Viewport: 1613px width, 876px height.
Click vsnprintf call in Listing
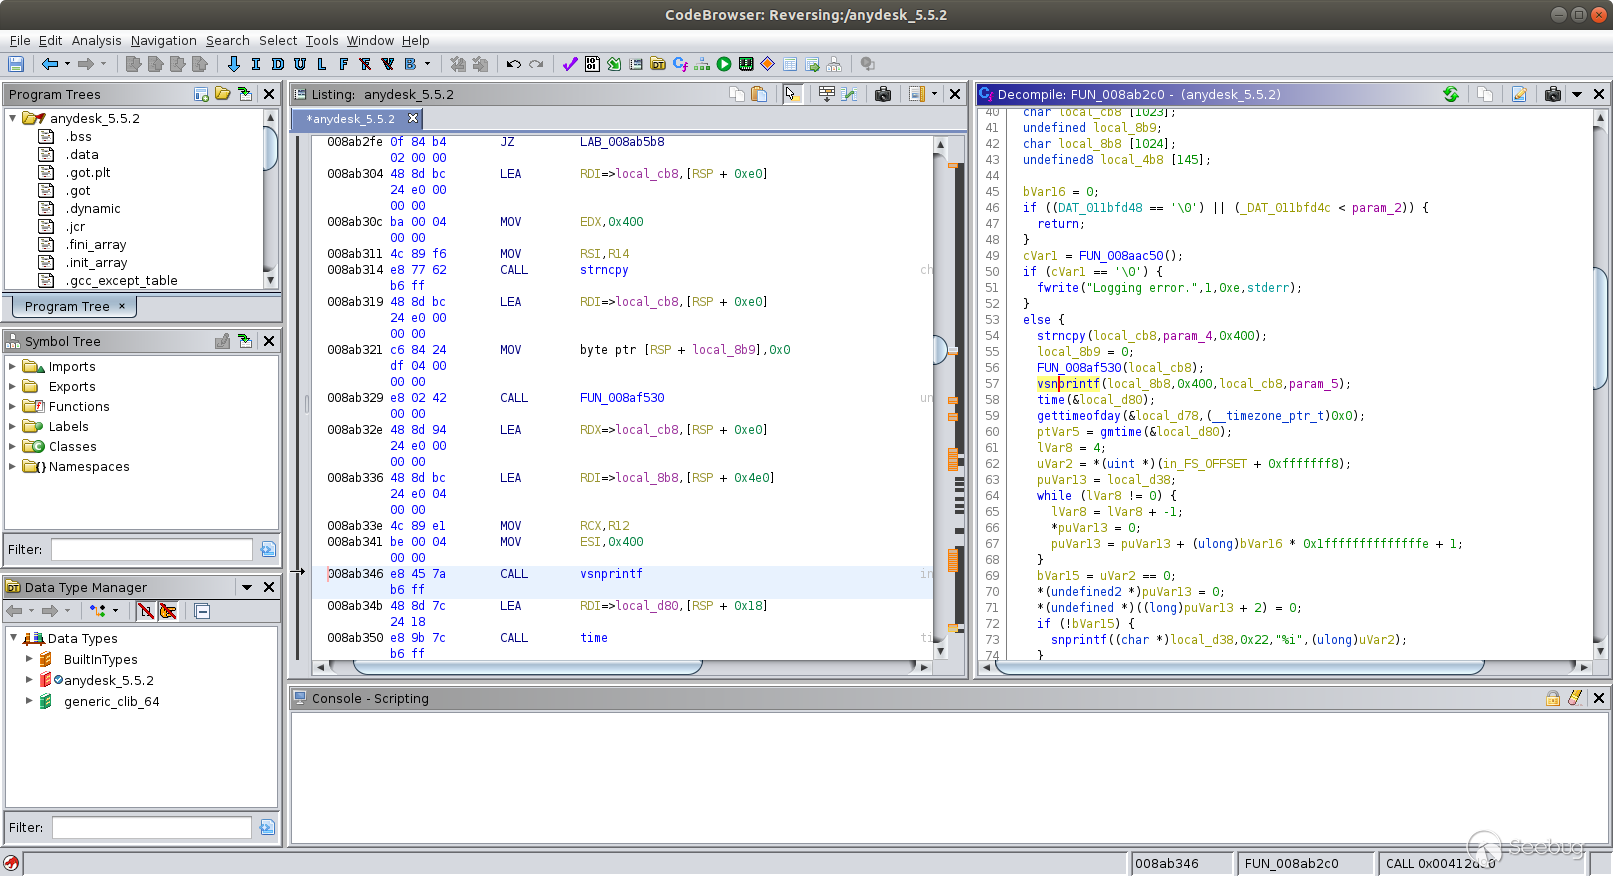pyautogui.click(x=611, y=574)
